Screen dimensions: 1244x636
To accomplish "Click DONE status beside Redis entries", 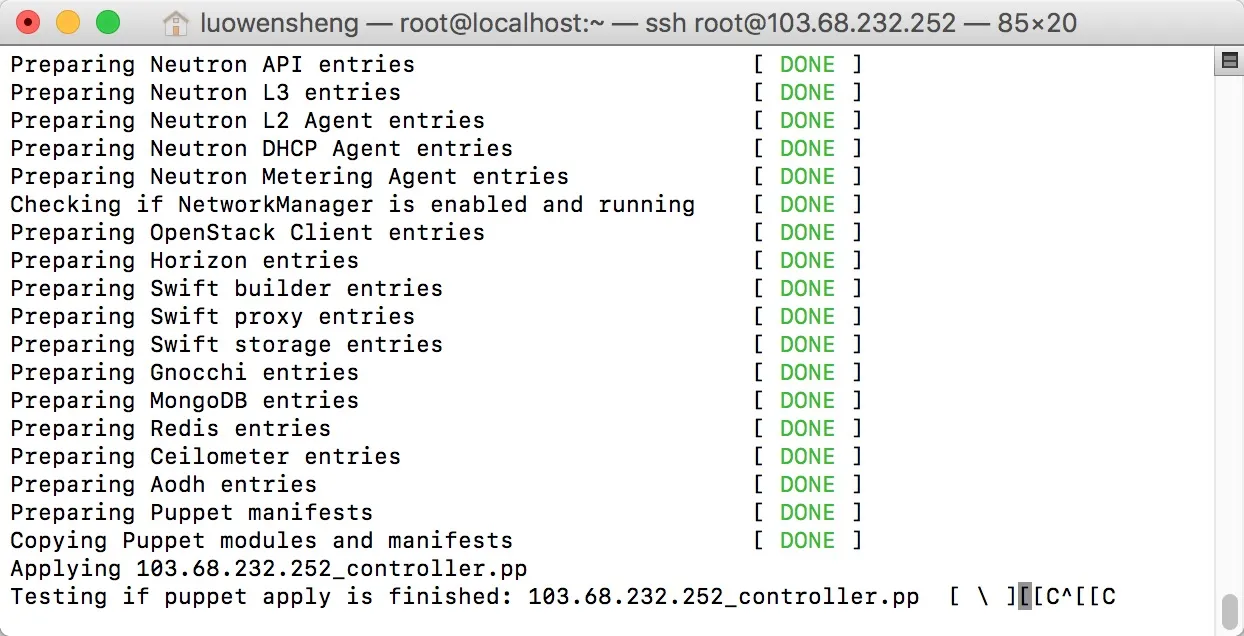I will (x=807, y=429).
